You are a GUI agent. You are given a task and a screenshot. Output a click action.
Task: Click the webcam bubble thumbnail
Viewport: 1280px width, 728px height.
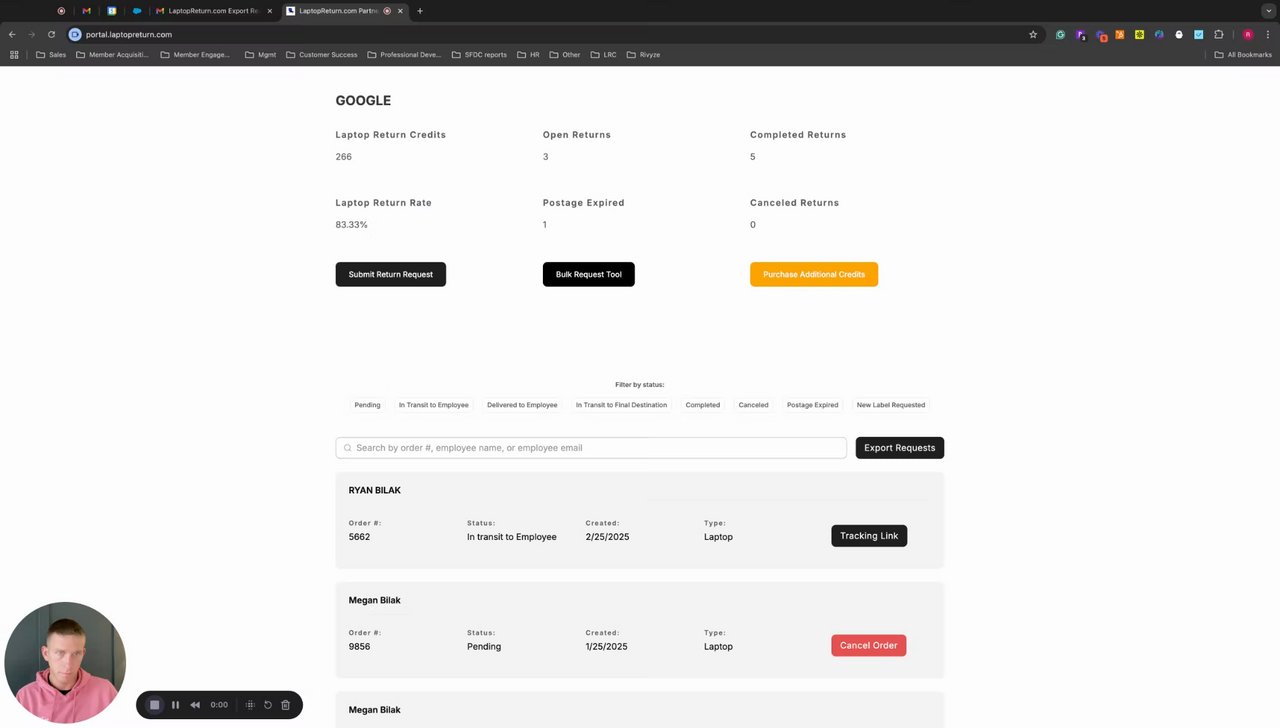pyautogui.click(x=65, y=662)
